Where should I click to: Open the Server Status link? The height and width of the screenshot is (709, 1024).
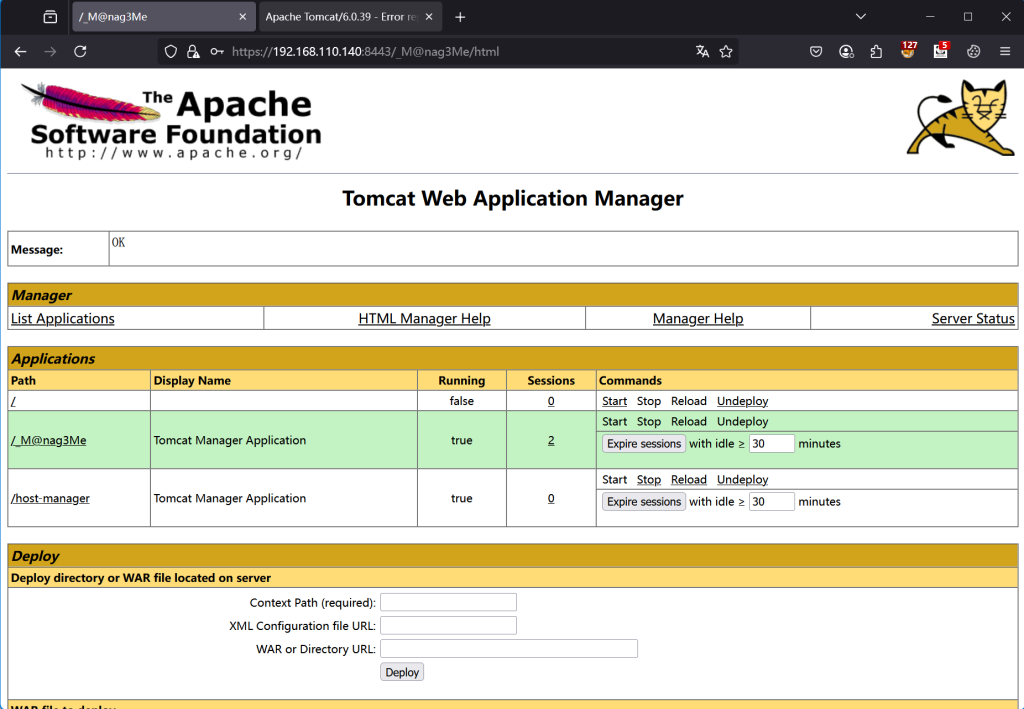click(972, 319)
